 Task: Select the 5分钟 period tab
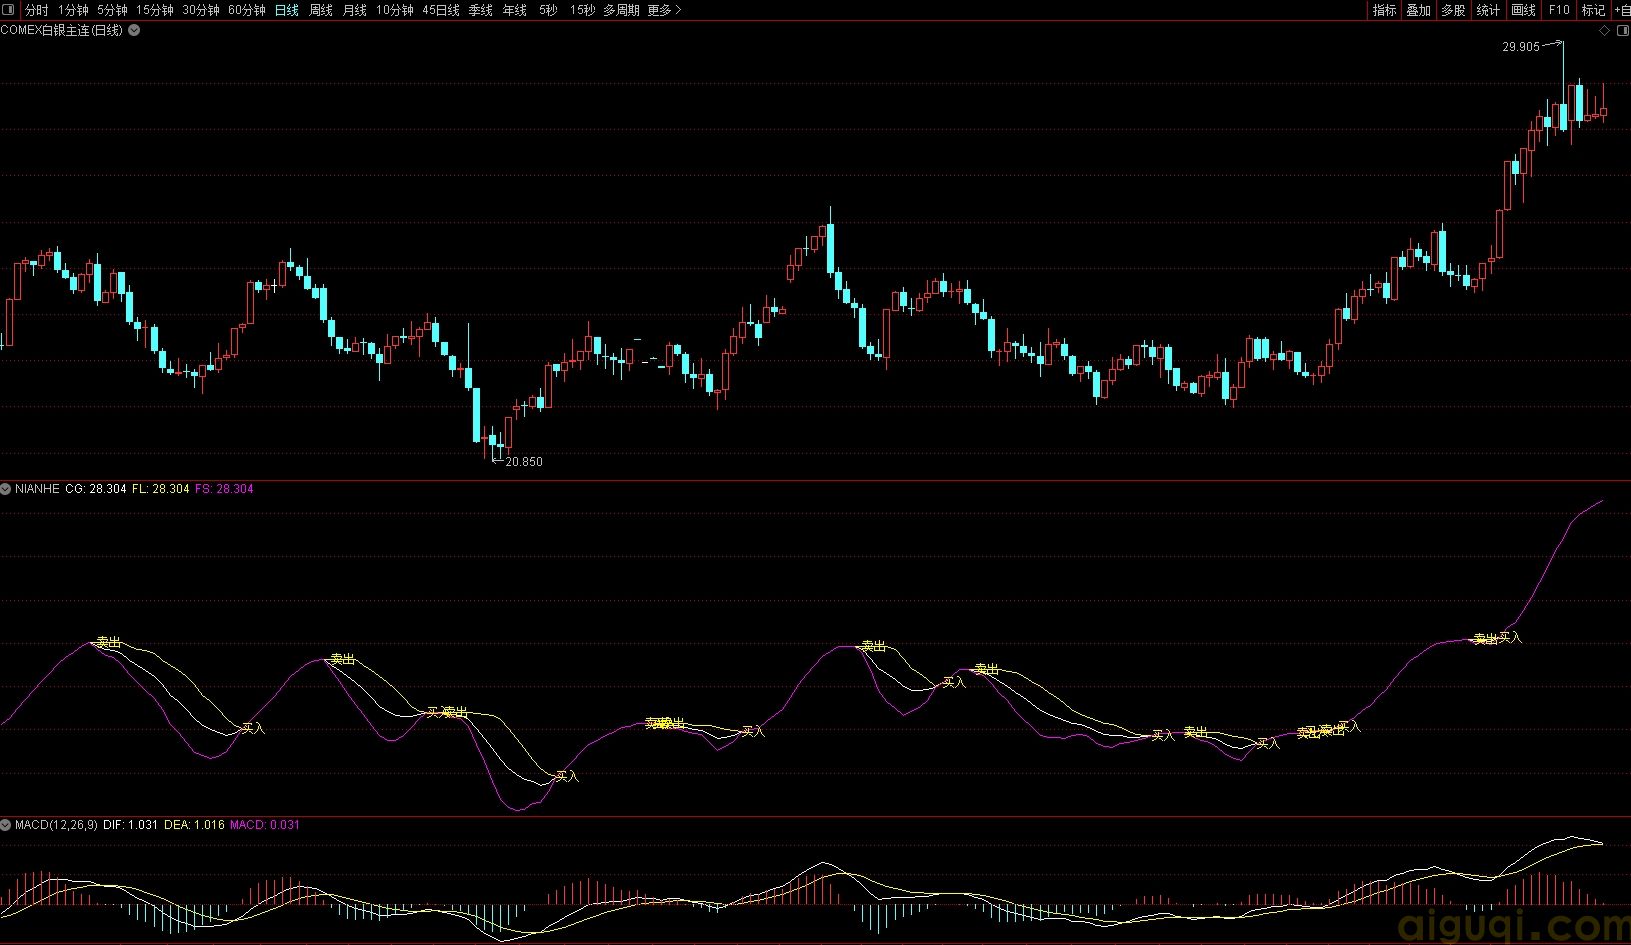click(112, 10)
